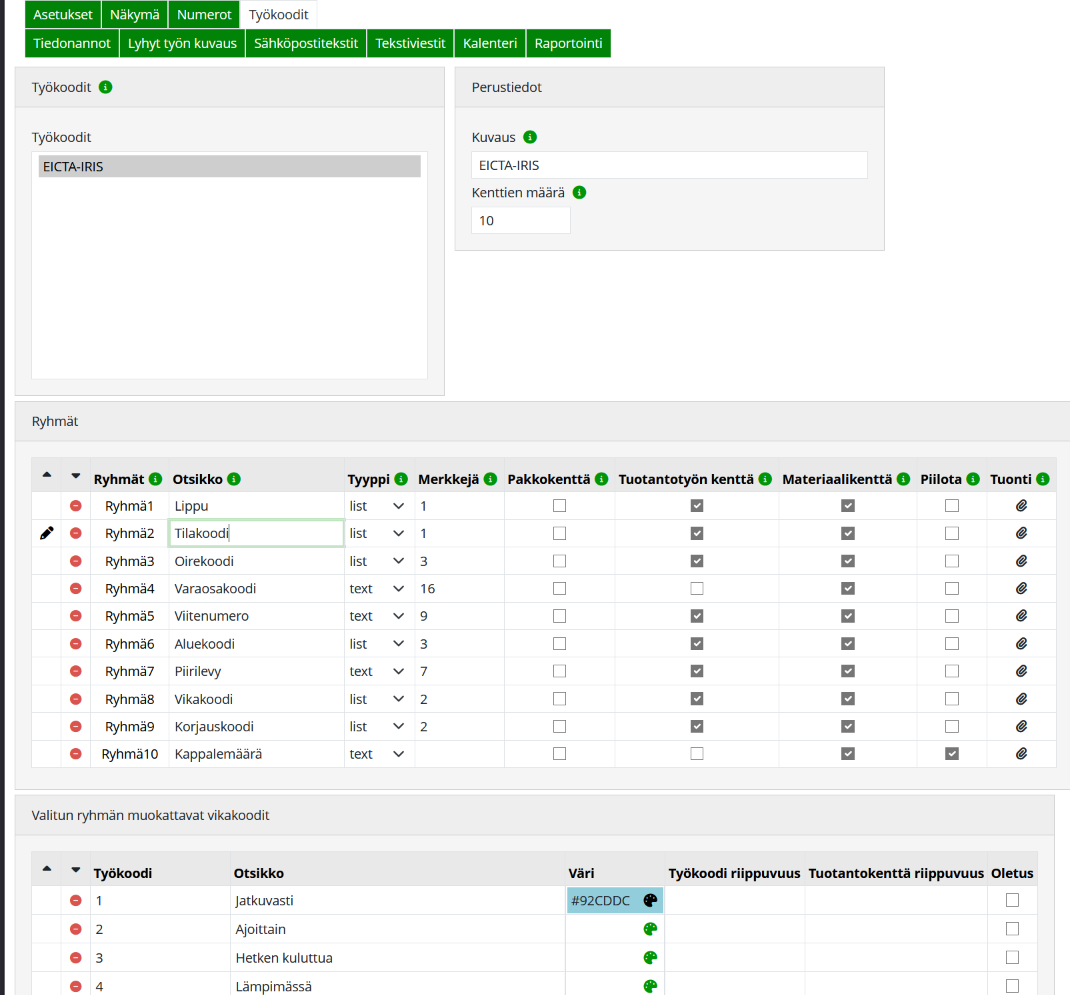Remove the Jatkuvasti work code row
This screenshot has width=1070, height=995.
75,901
